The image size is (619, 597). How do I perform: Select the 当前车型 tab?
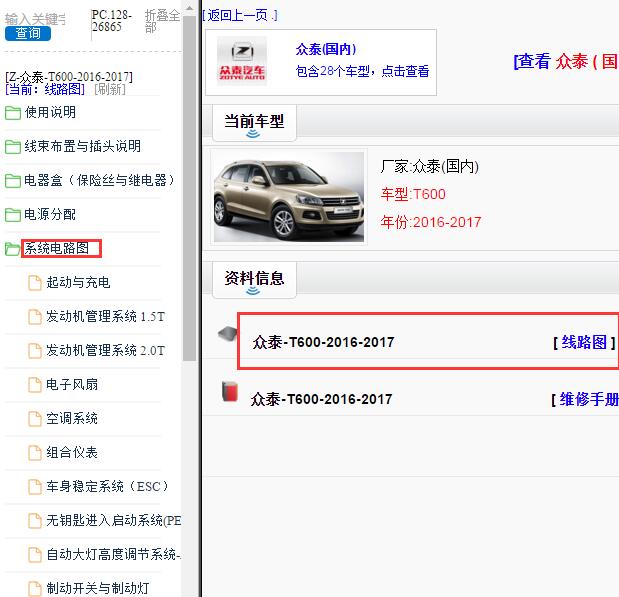254,123
